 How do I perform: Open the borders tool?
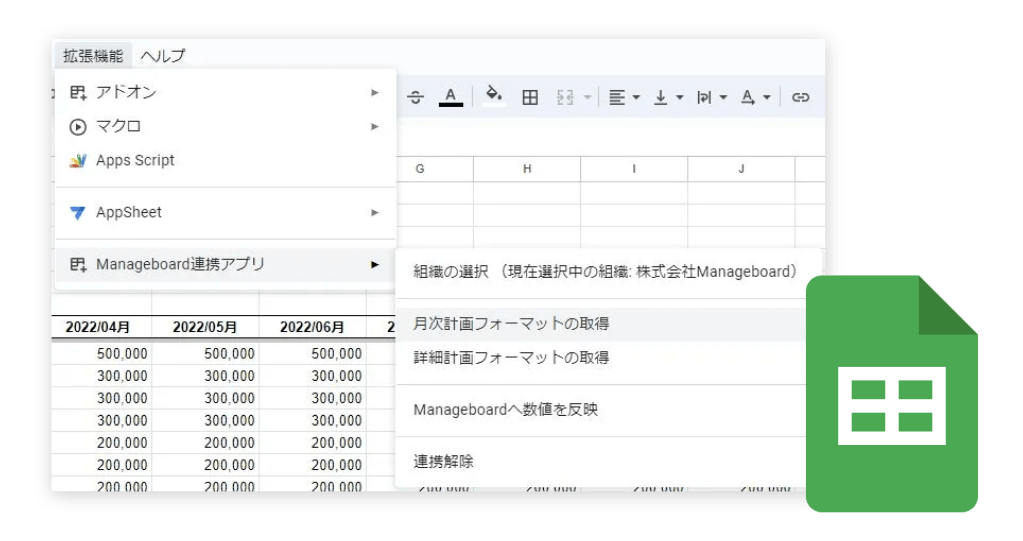[530, 98]
